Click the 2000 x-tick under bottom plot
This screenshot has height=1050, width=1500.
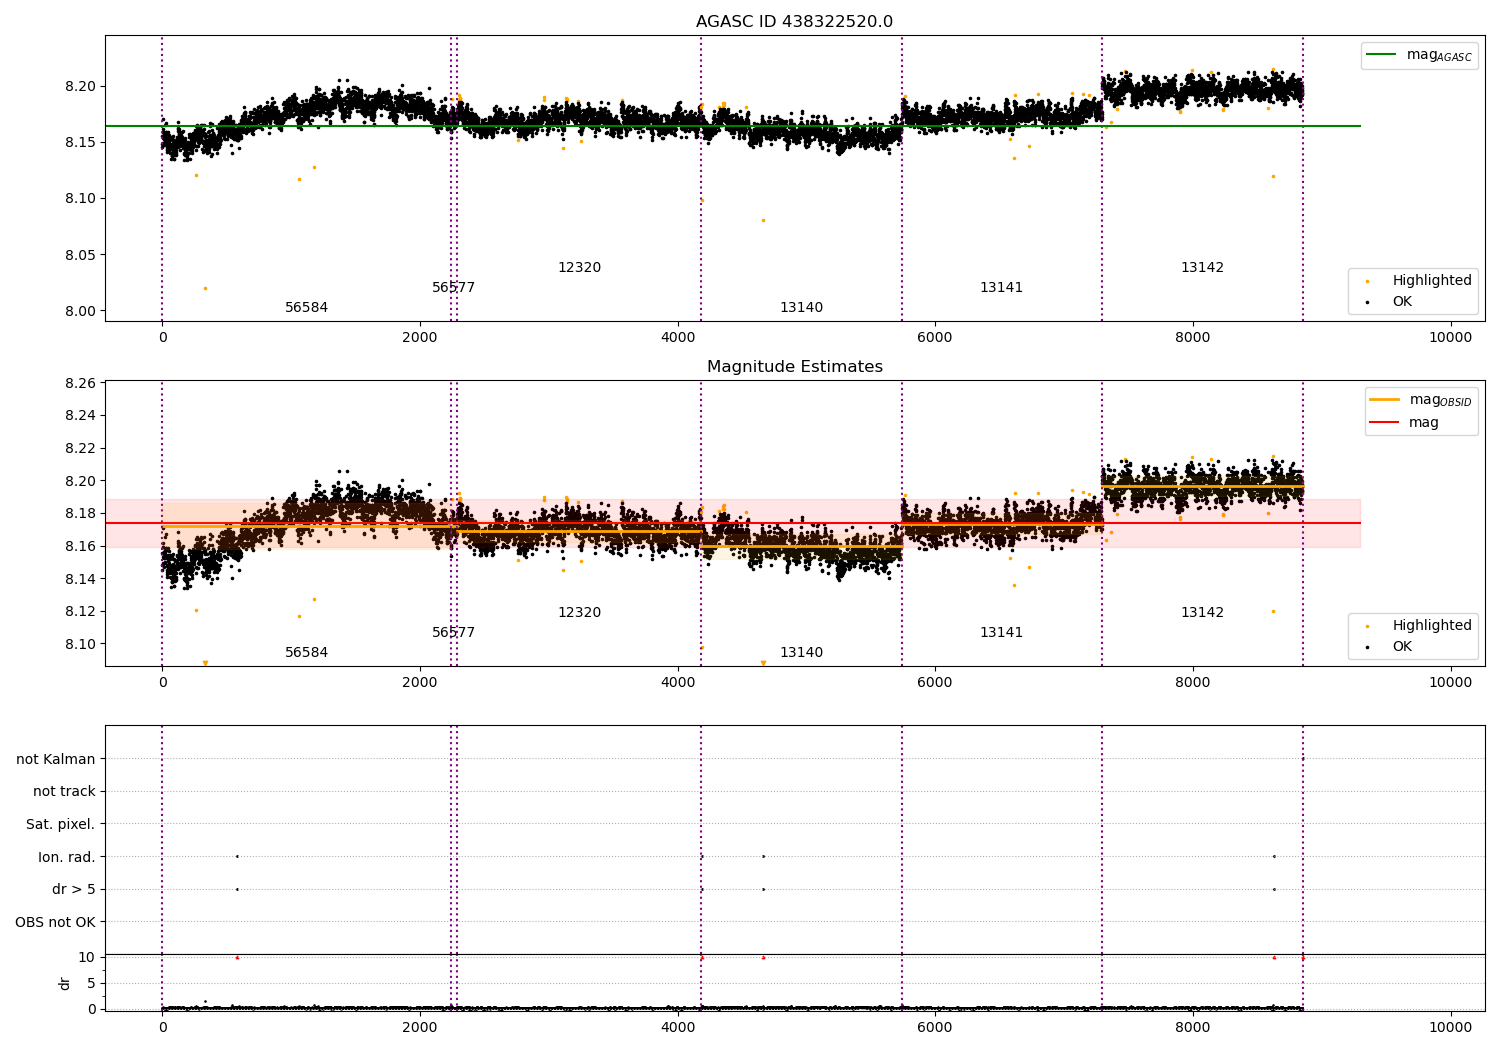tap(420, 1027)
